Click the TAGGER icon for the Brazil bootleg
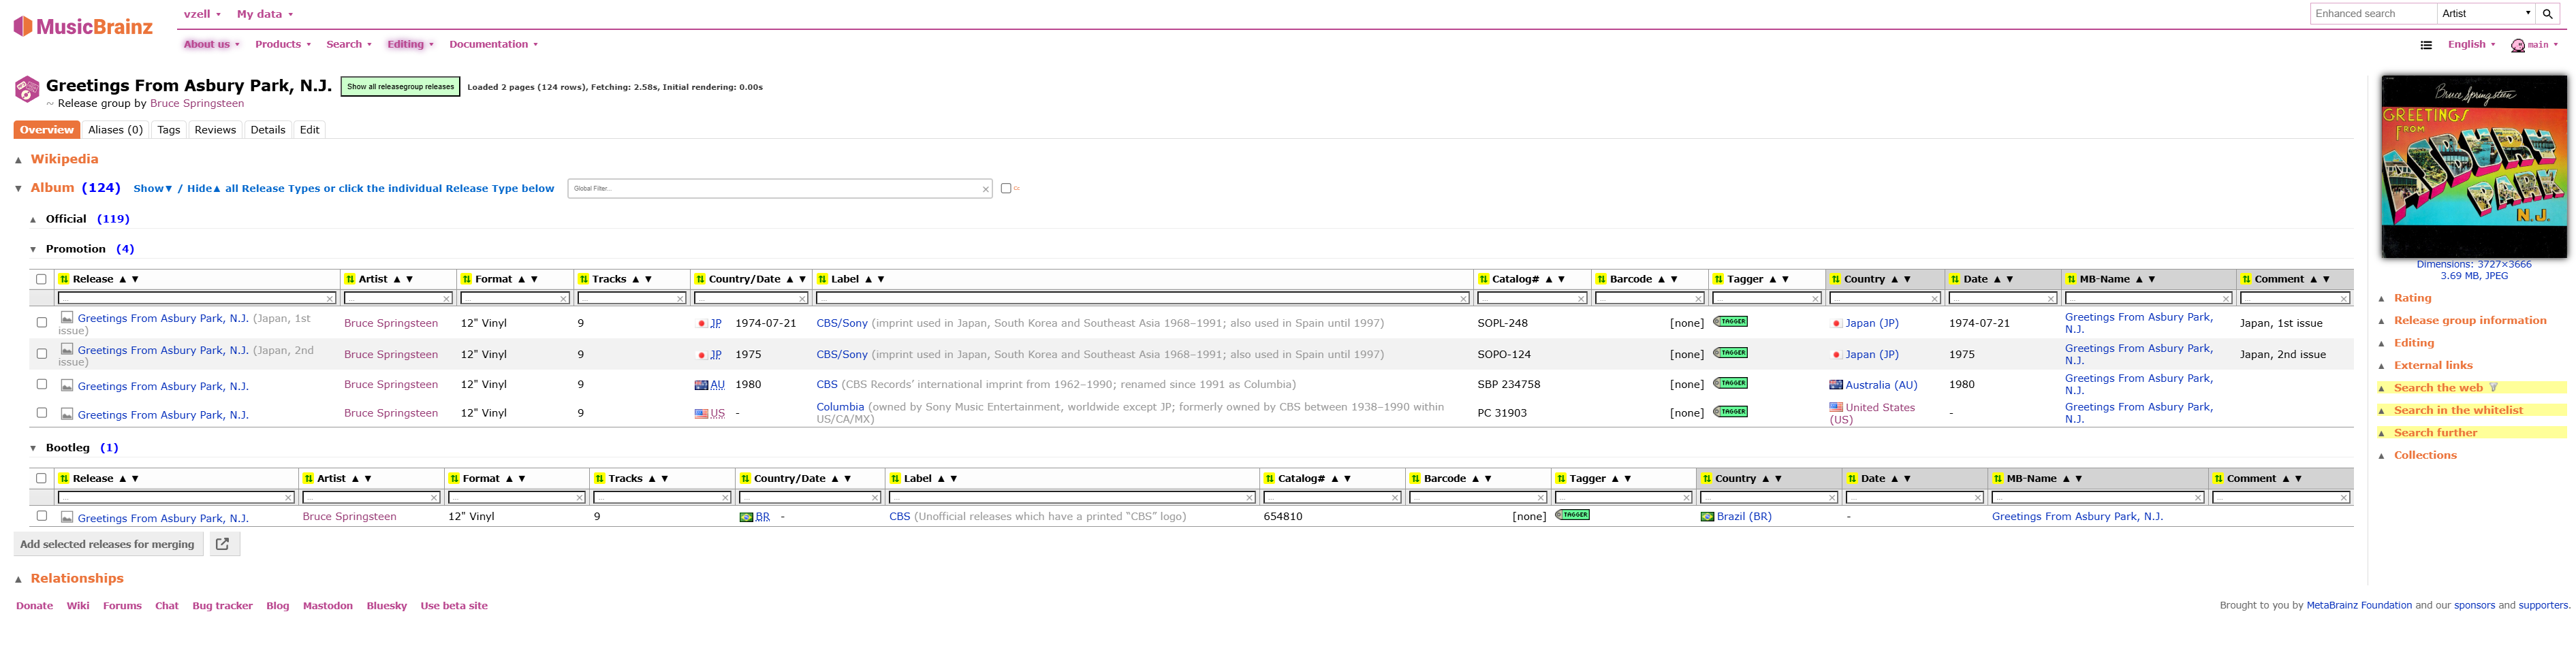The height and width of the screenshot is (648, 2576). click(1572, 515)
